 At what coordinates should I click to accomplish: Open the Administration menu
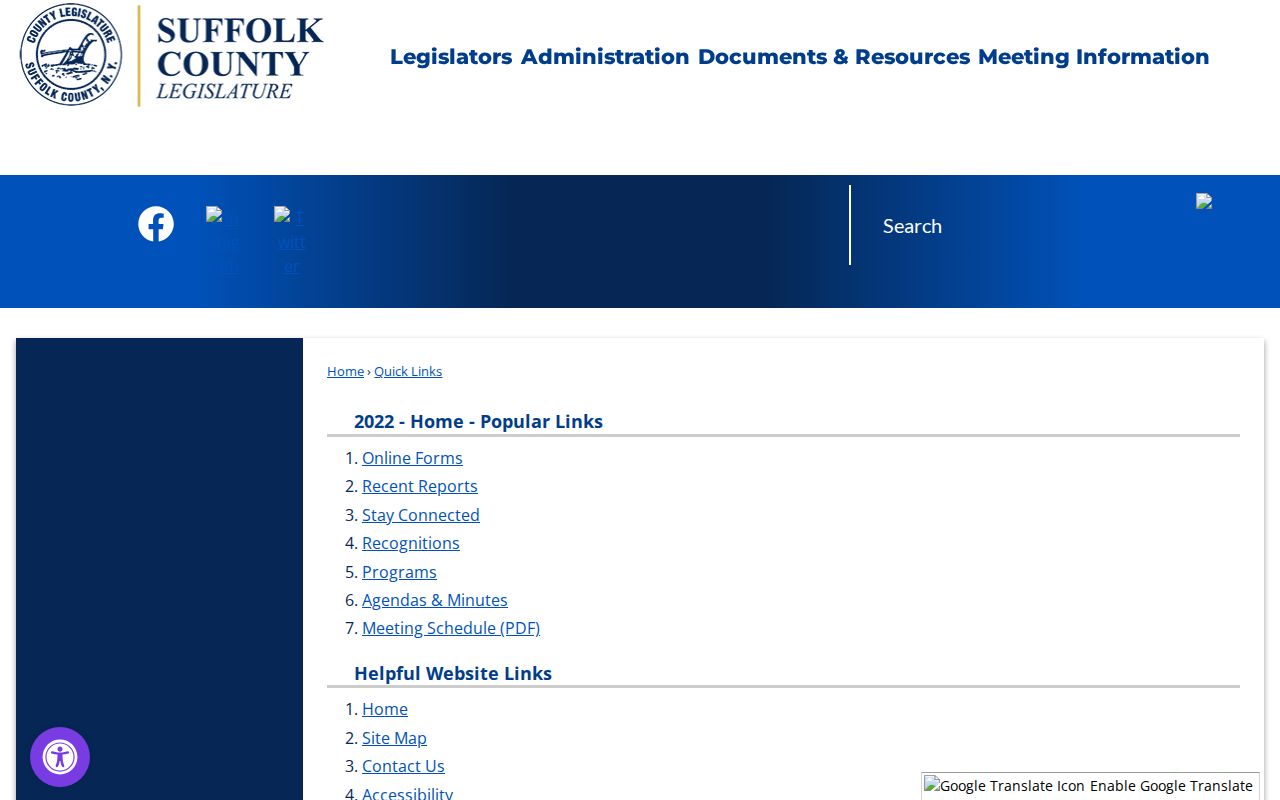605,57
